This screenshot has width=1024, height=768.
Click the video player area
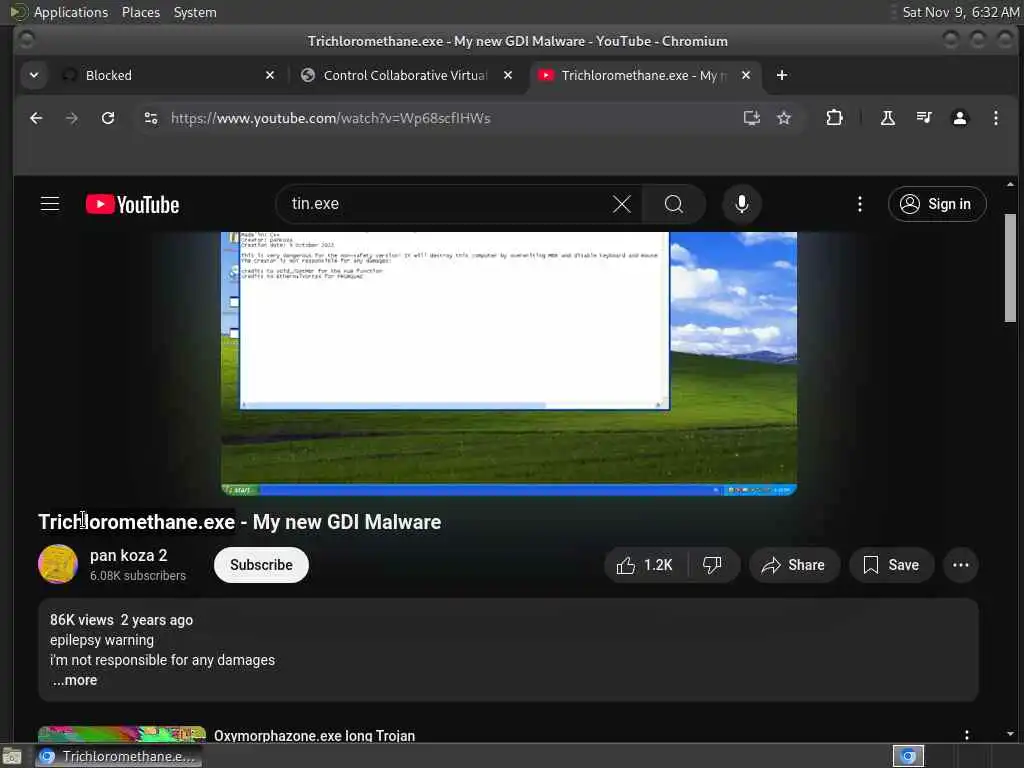(x=509, y=364)
